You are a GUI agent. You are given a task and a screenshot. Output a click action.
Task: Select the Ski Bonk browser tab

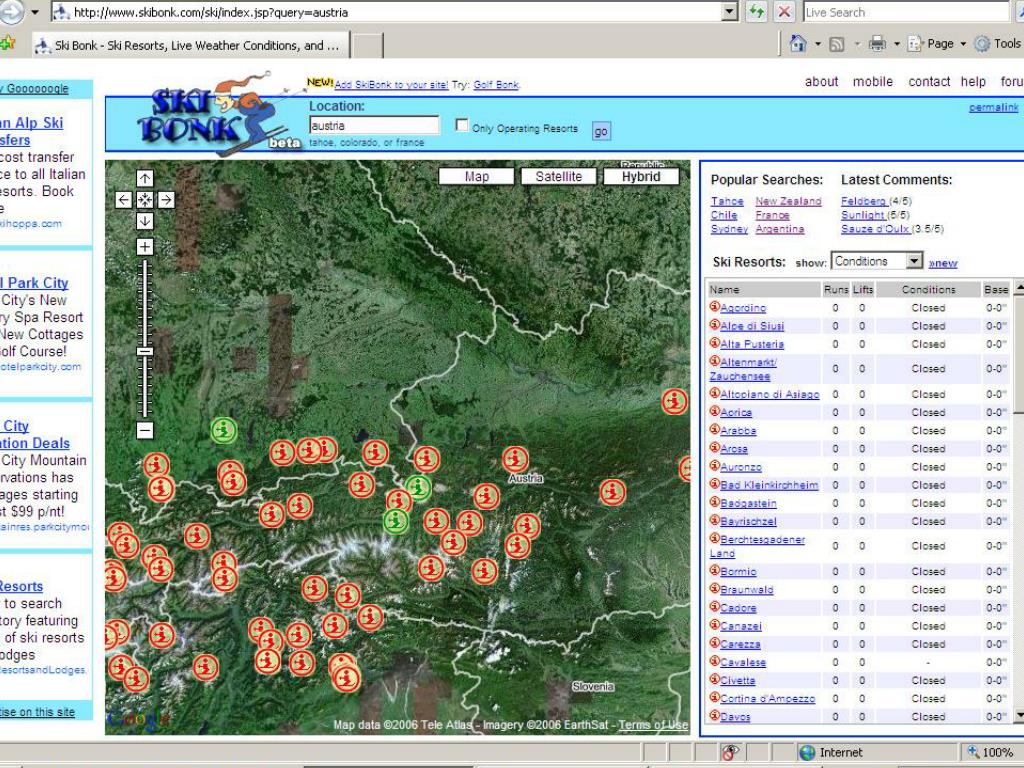(x=191, y=45)
